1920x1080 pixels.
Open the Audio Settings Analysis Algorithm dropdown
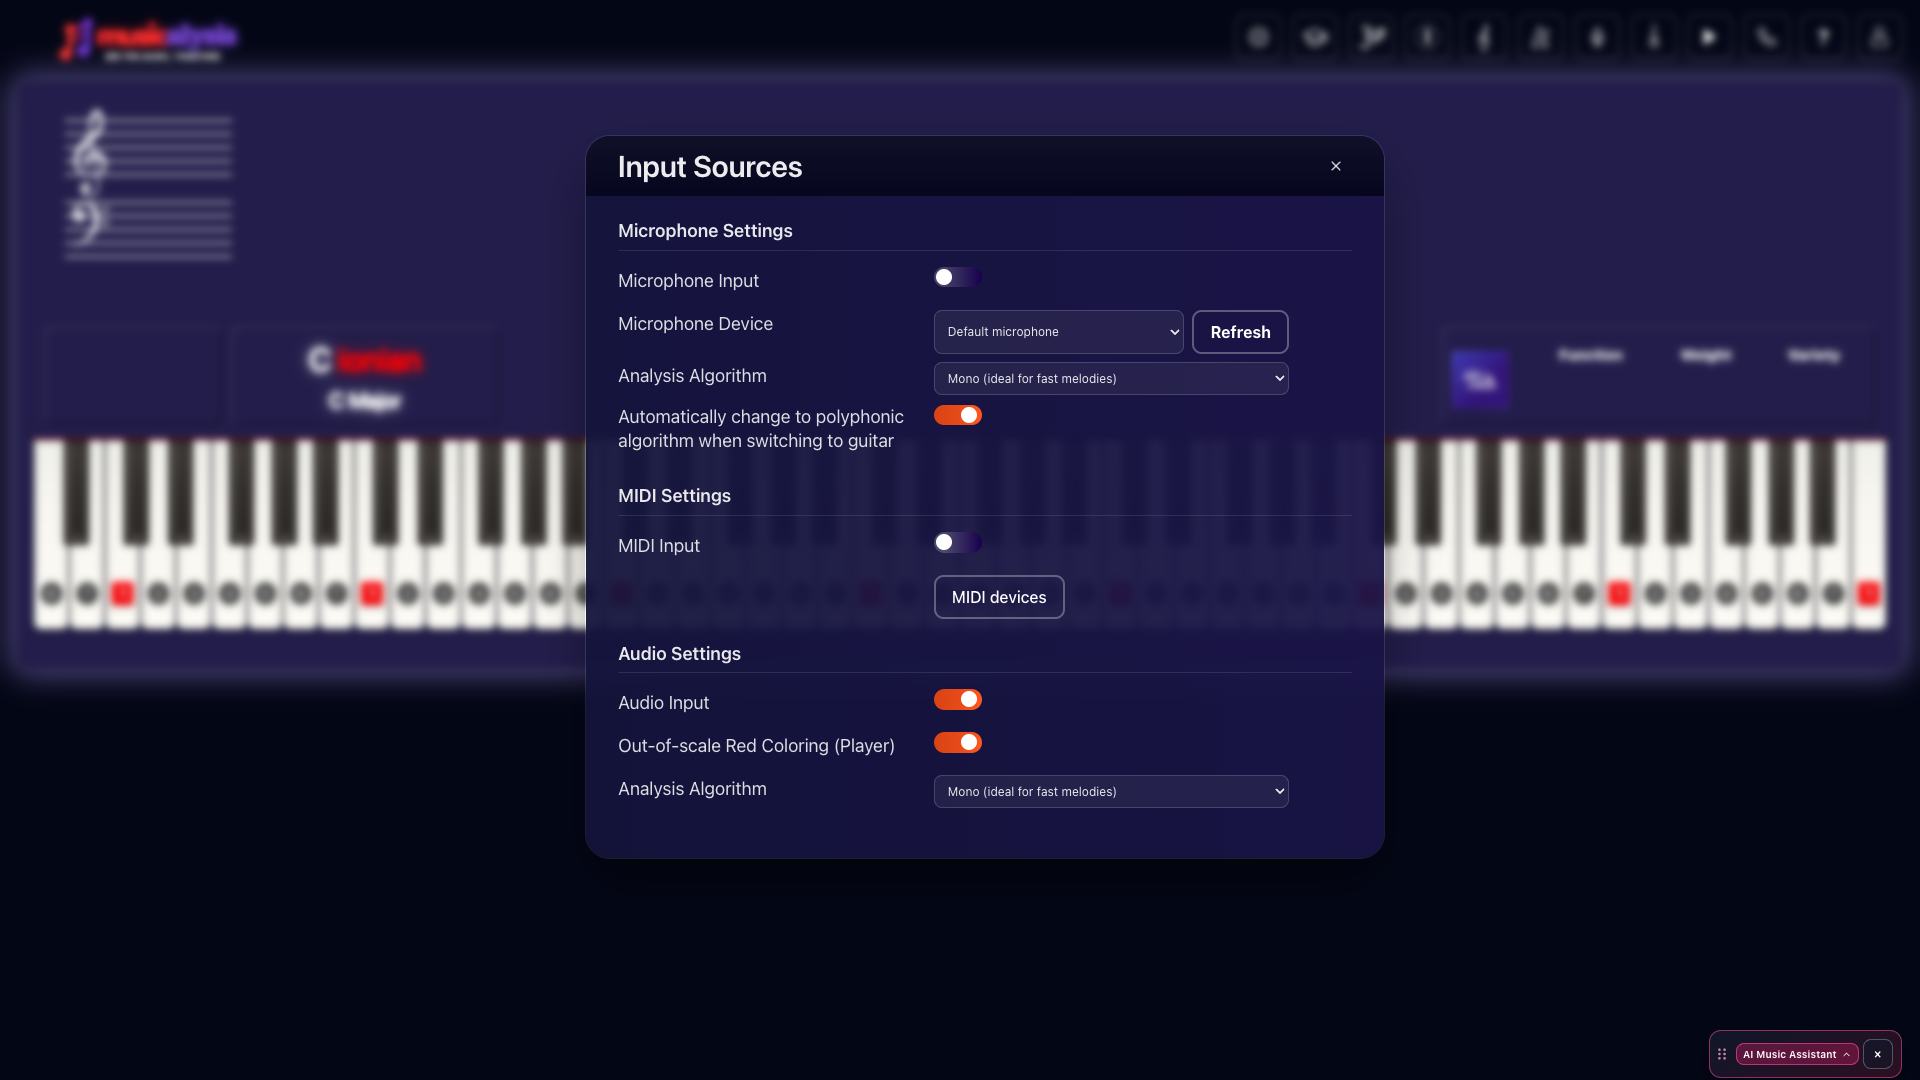point(1111,791)
